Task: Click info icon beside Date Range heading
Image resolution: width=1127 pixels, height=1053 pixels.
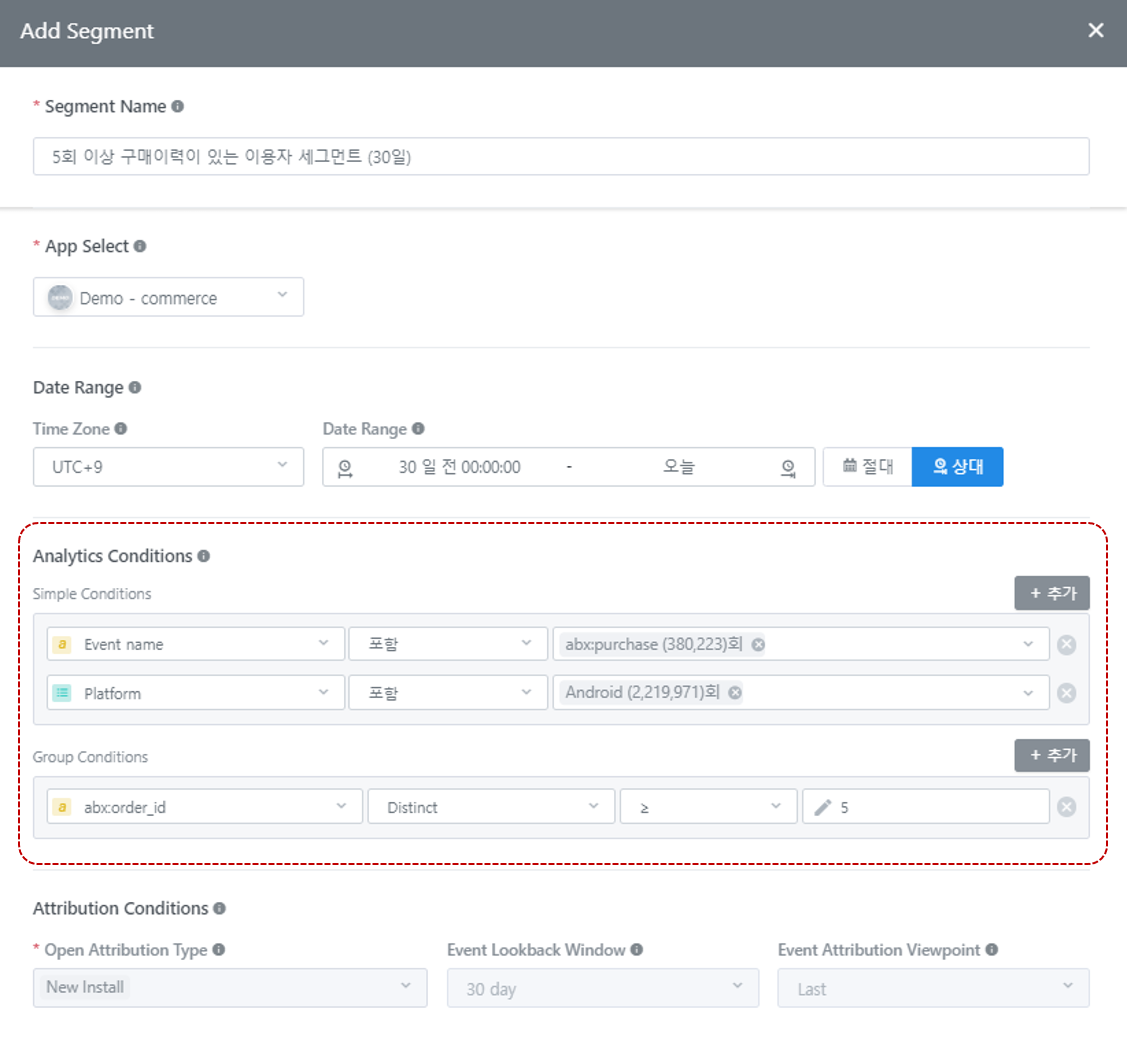Action: (x=134, y=387)
